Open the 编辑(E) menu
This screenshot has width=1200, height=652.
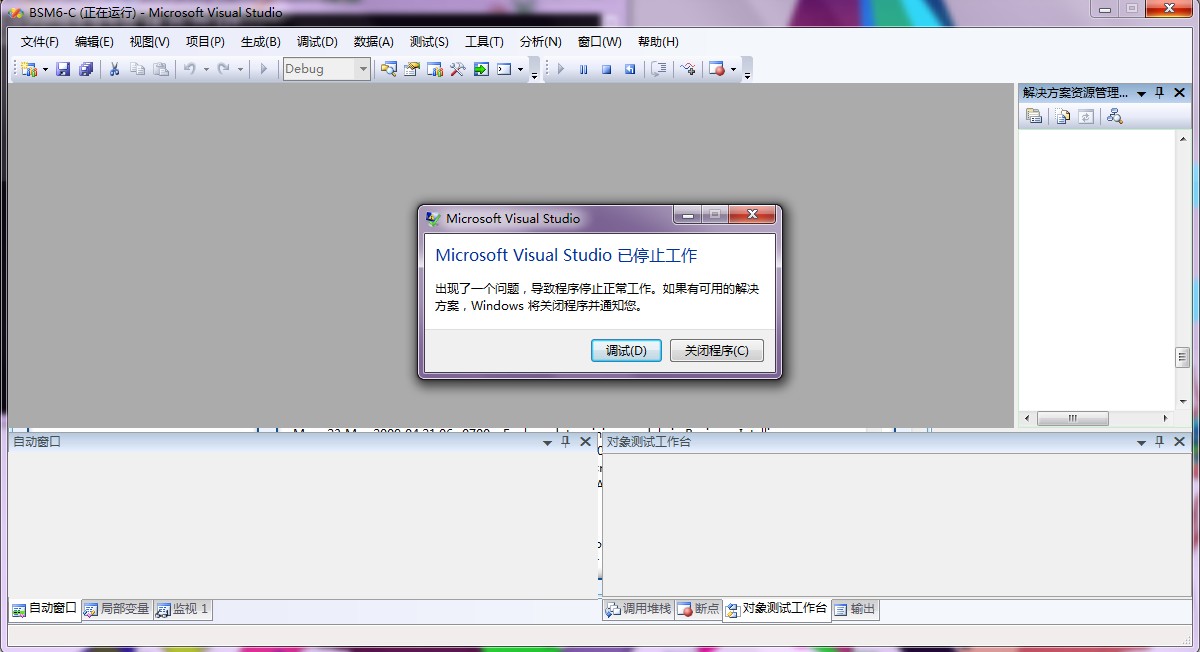(x=94, y=41)
